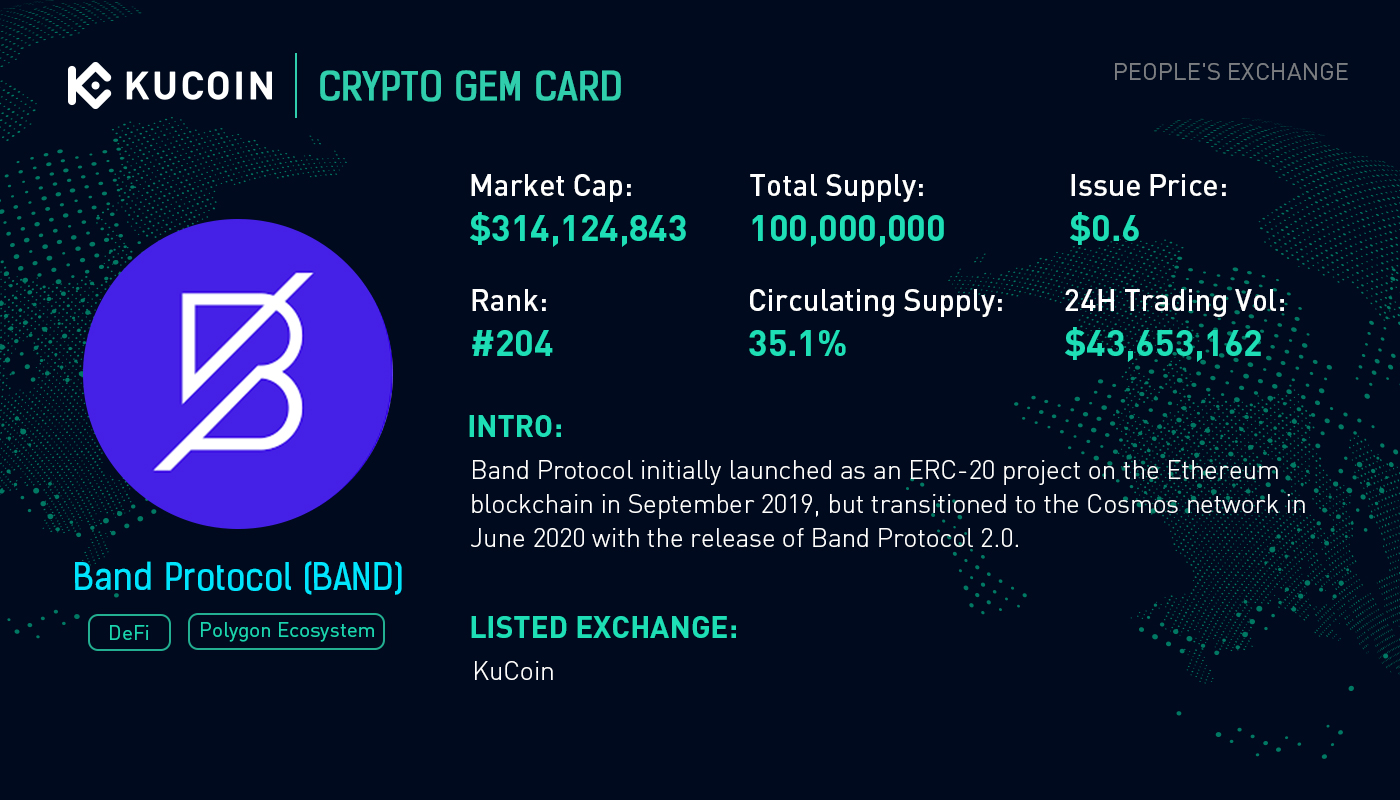Click the KuCoin listed exchange entry
Viewport: 1400px width, 800px height.
click(513, 671)
